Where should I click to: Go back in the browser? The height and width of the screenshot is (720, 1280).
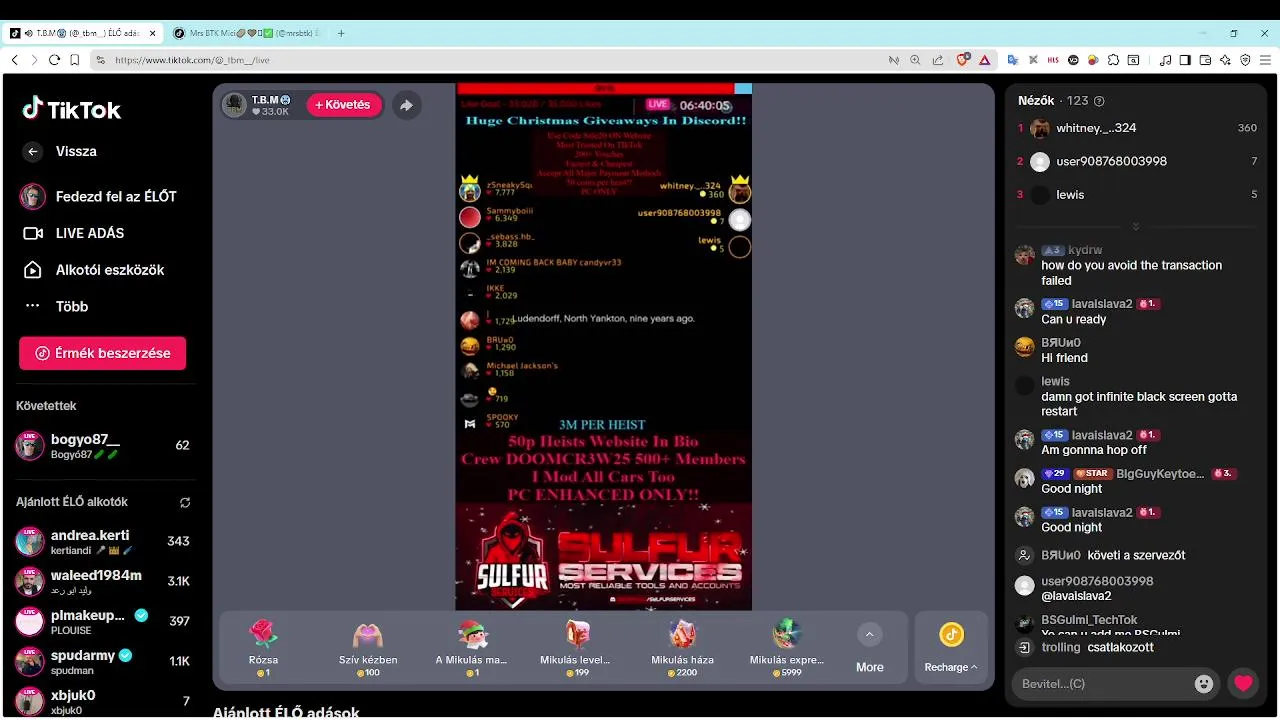(x=14, y=60)
